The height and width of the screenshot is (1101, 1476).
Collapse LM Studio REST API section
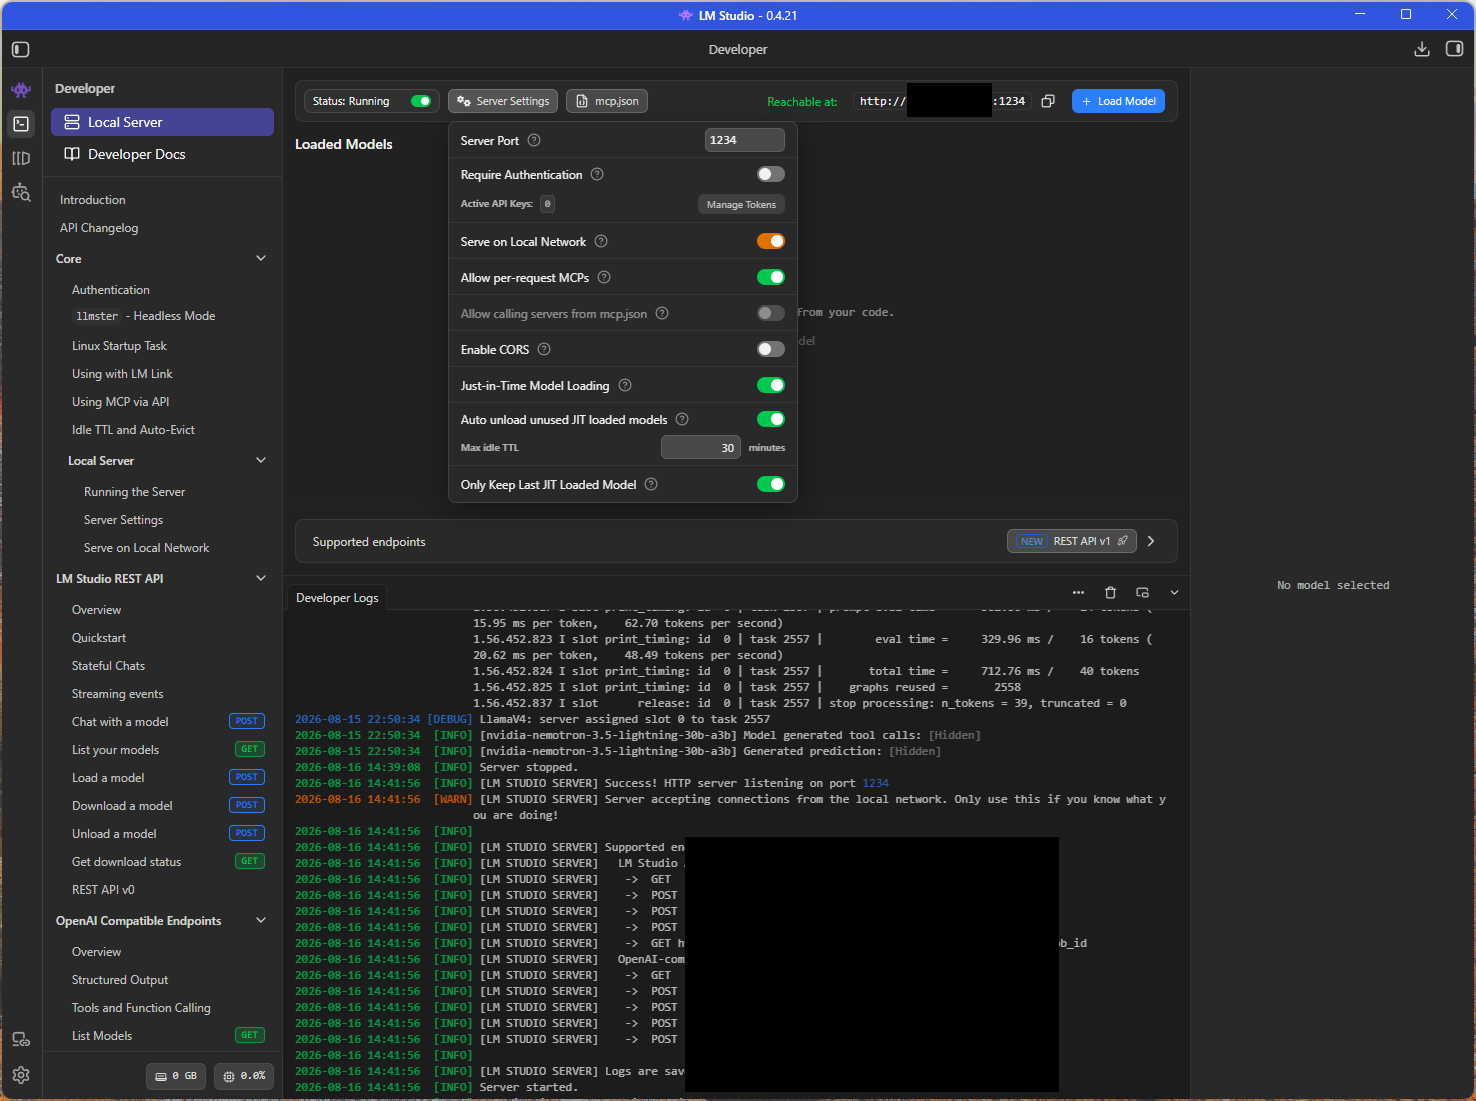click(x=261, y=578)
